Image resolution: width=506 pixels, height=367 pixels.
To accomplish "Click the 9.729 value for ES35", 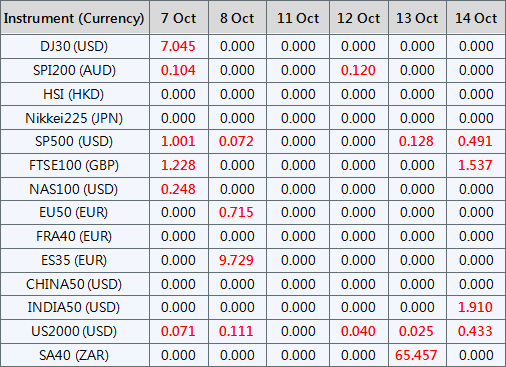I will pyautogui.click(x=236, y=260).
